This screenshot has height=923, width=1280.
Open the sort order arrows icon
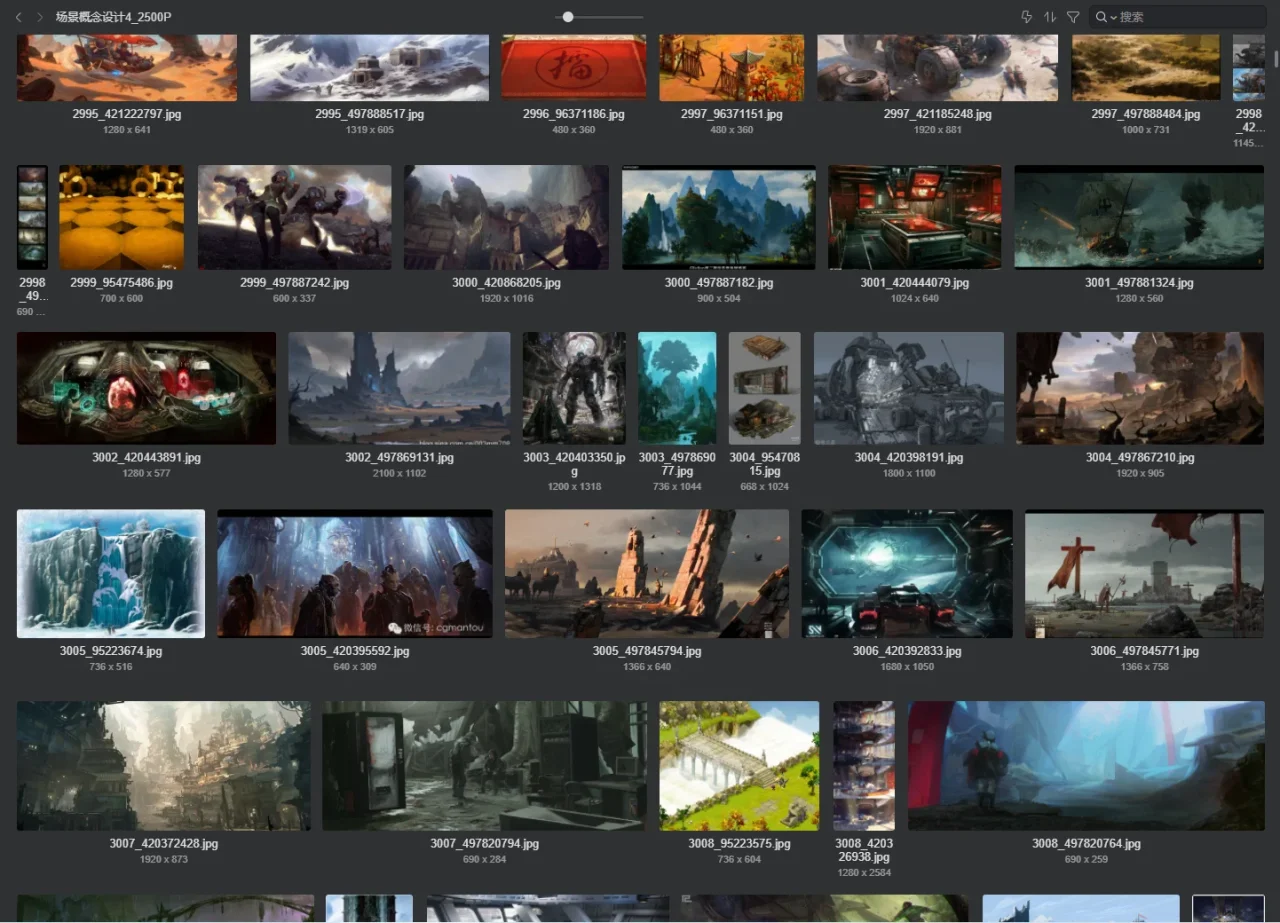tap(1050, 17)
